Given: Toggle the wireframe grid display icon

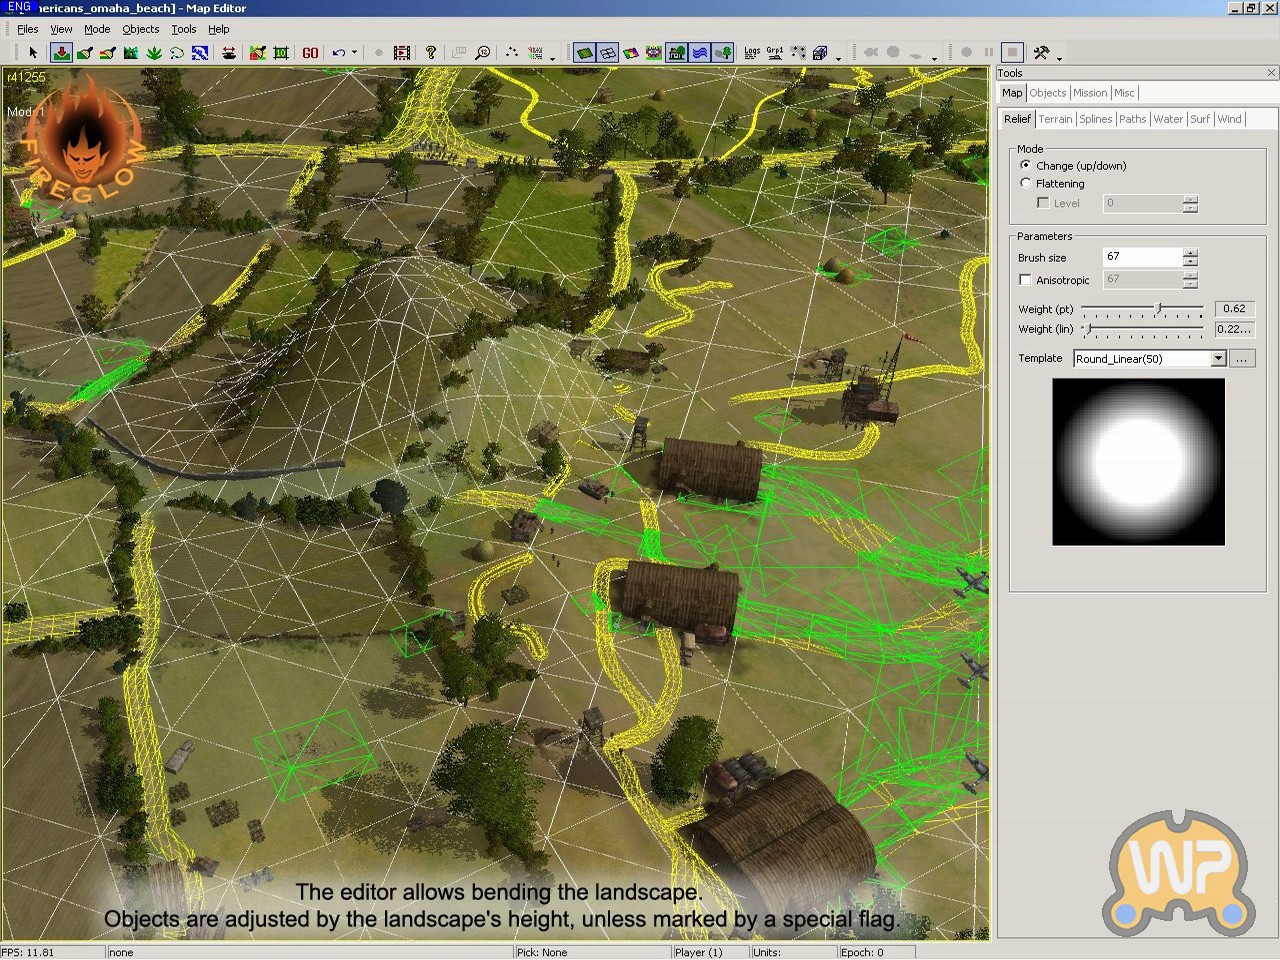Looking at the screenshot, I should [x=607, y=52].
